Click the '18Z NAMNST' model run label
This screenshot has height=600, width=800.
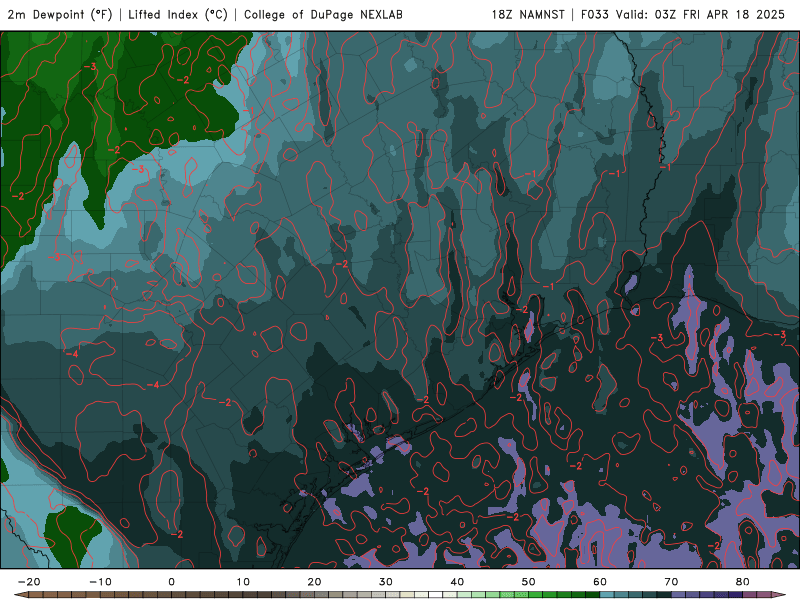[x=528, y=14]
